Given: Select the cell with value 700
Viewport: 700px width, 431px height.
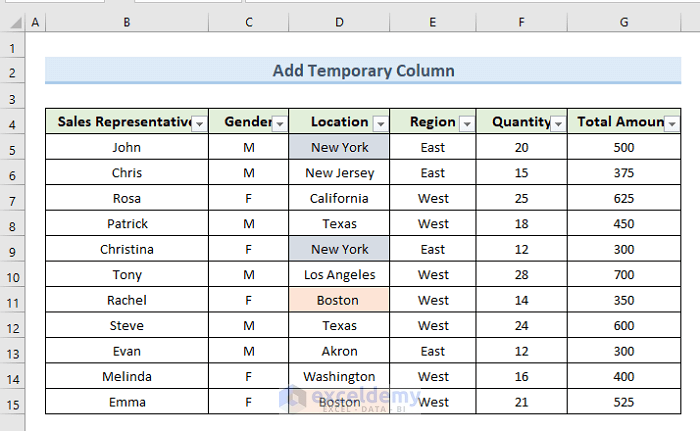Looking at the screenshot, I should [624, 274].
